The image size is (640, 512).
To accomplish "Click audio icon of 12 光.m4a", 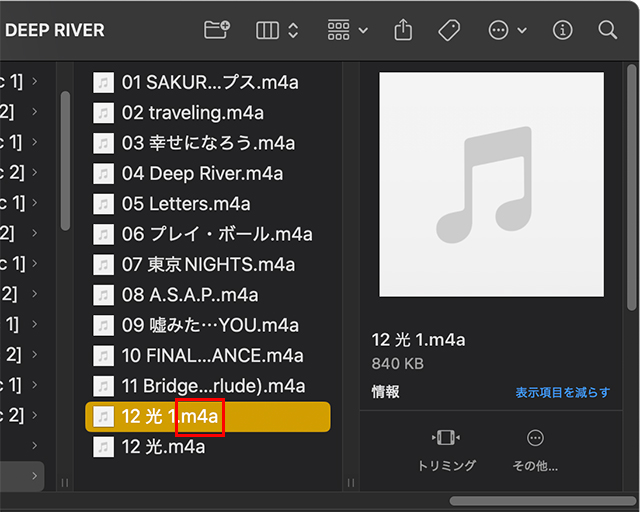I will point(103,447).
